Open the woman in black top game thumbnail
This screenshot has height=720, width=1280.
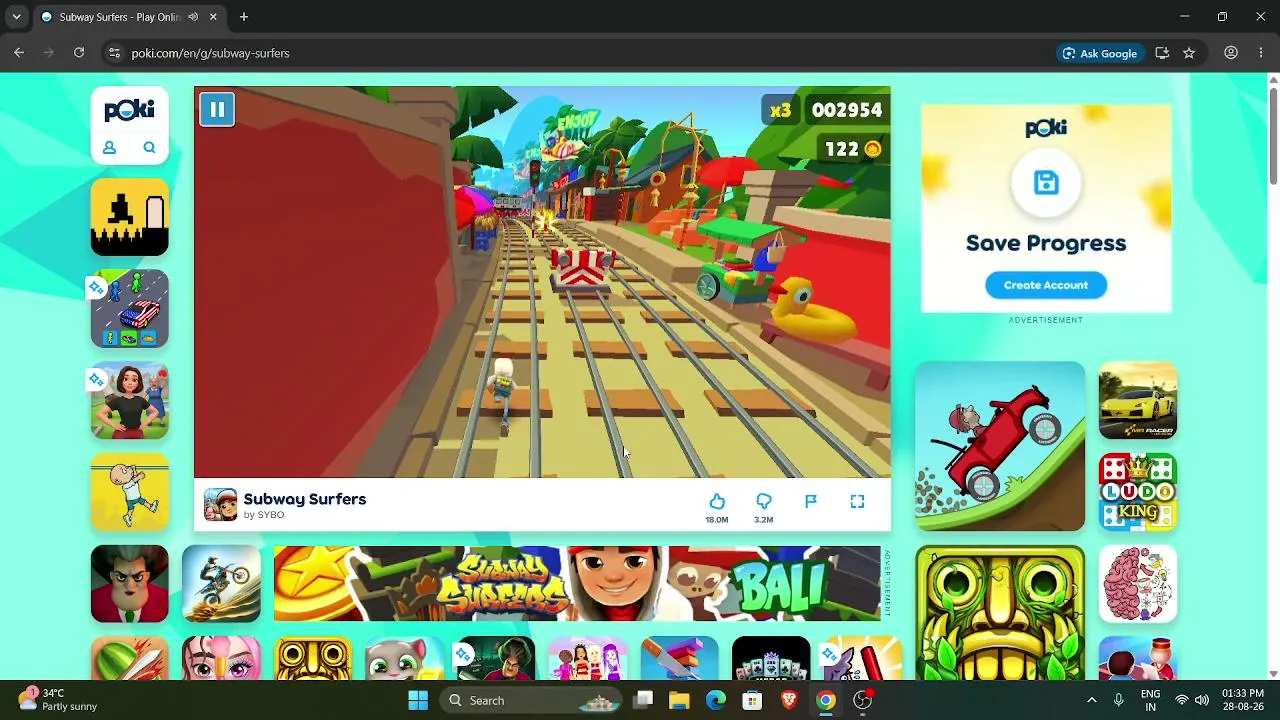tap(130, 401)
